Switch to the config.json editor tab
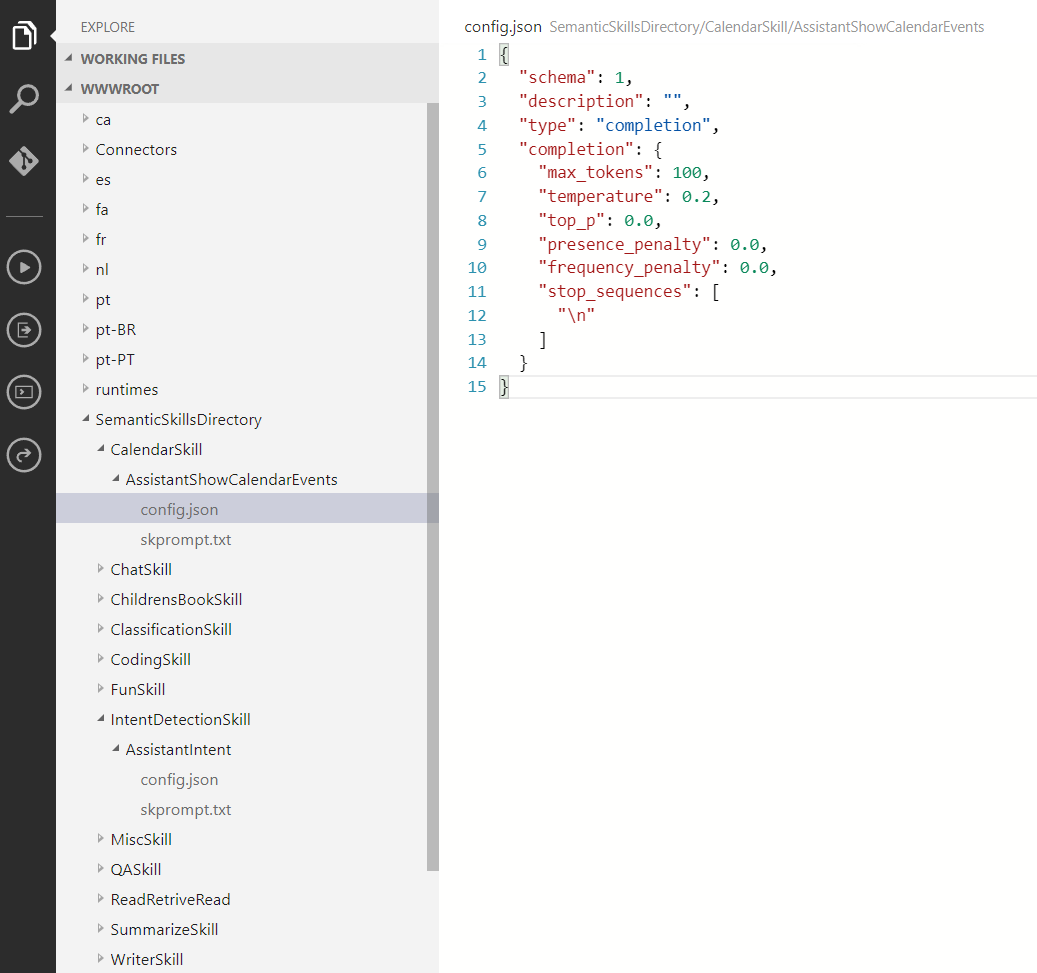1037x973 pixels. point(502,27)
